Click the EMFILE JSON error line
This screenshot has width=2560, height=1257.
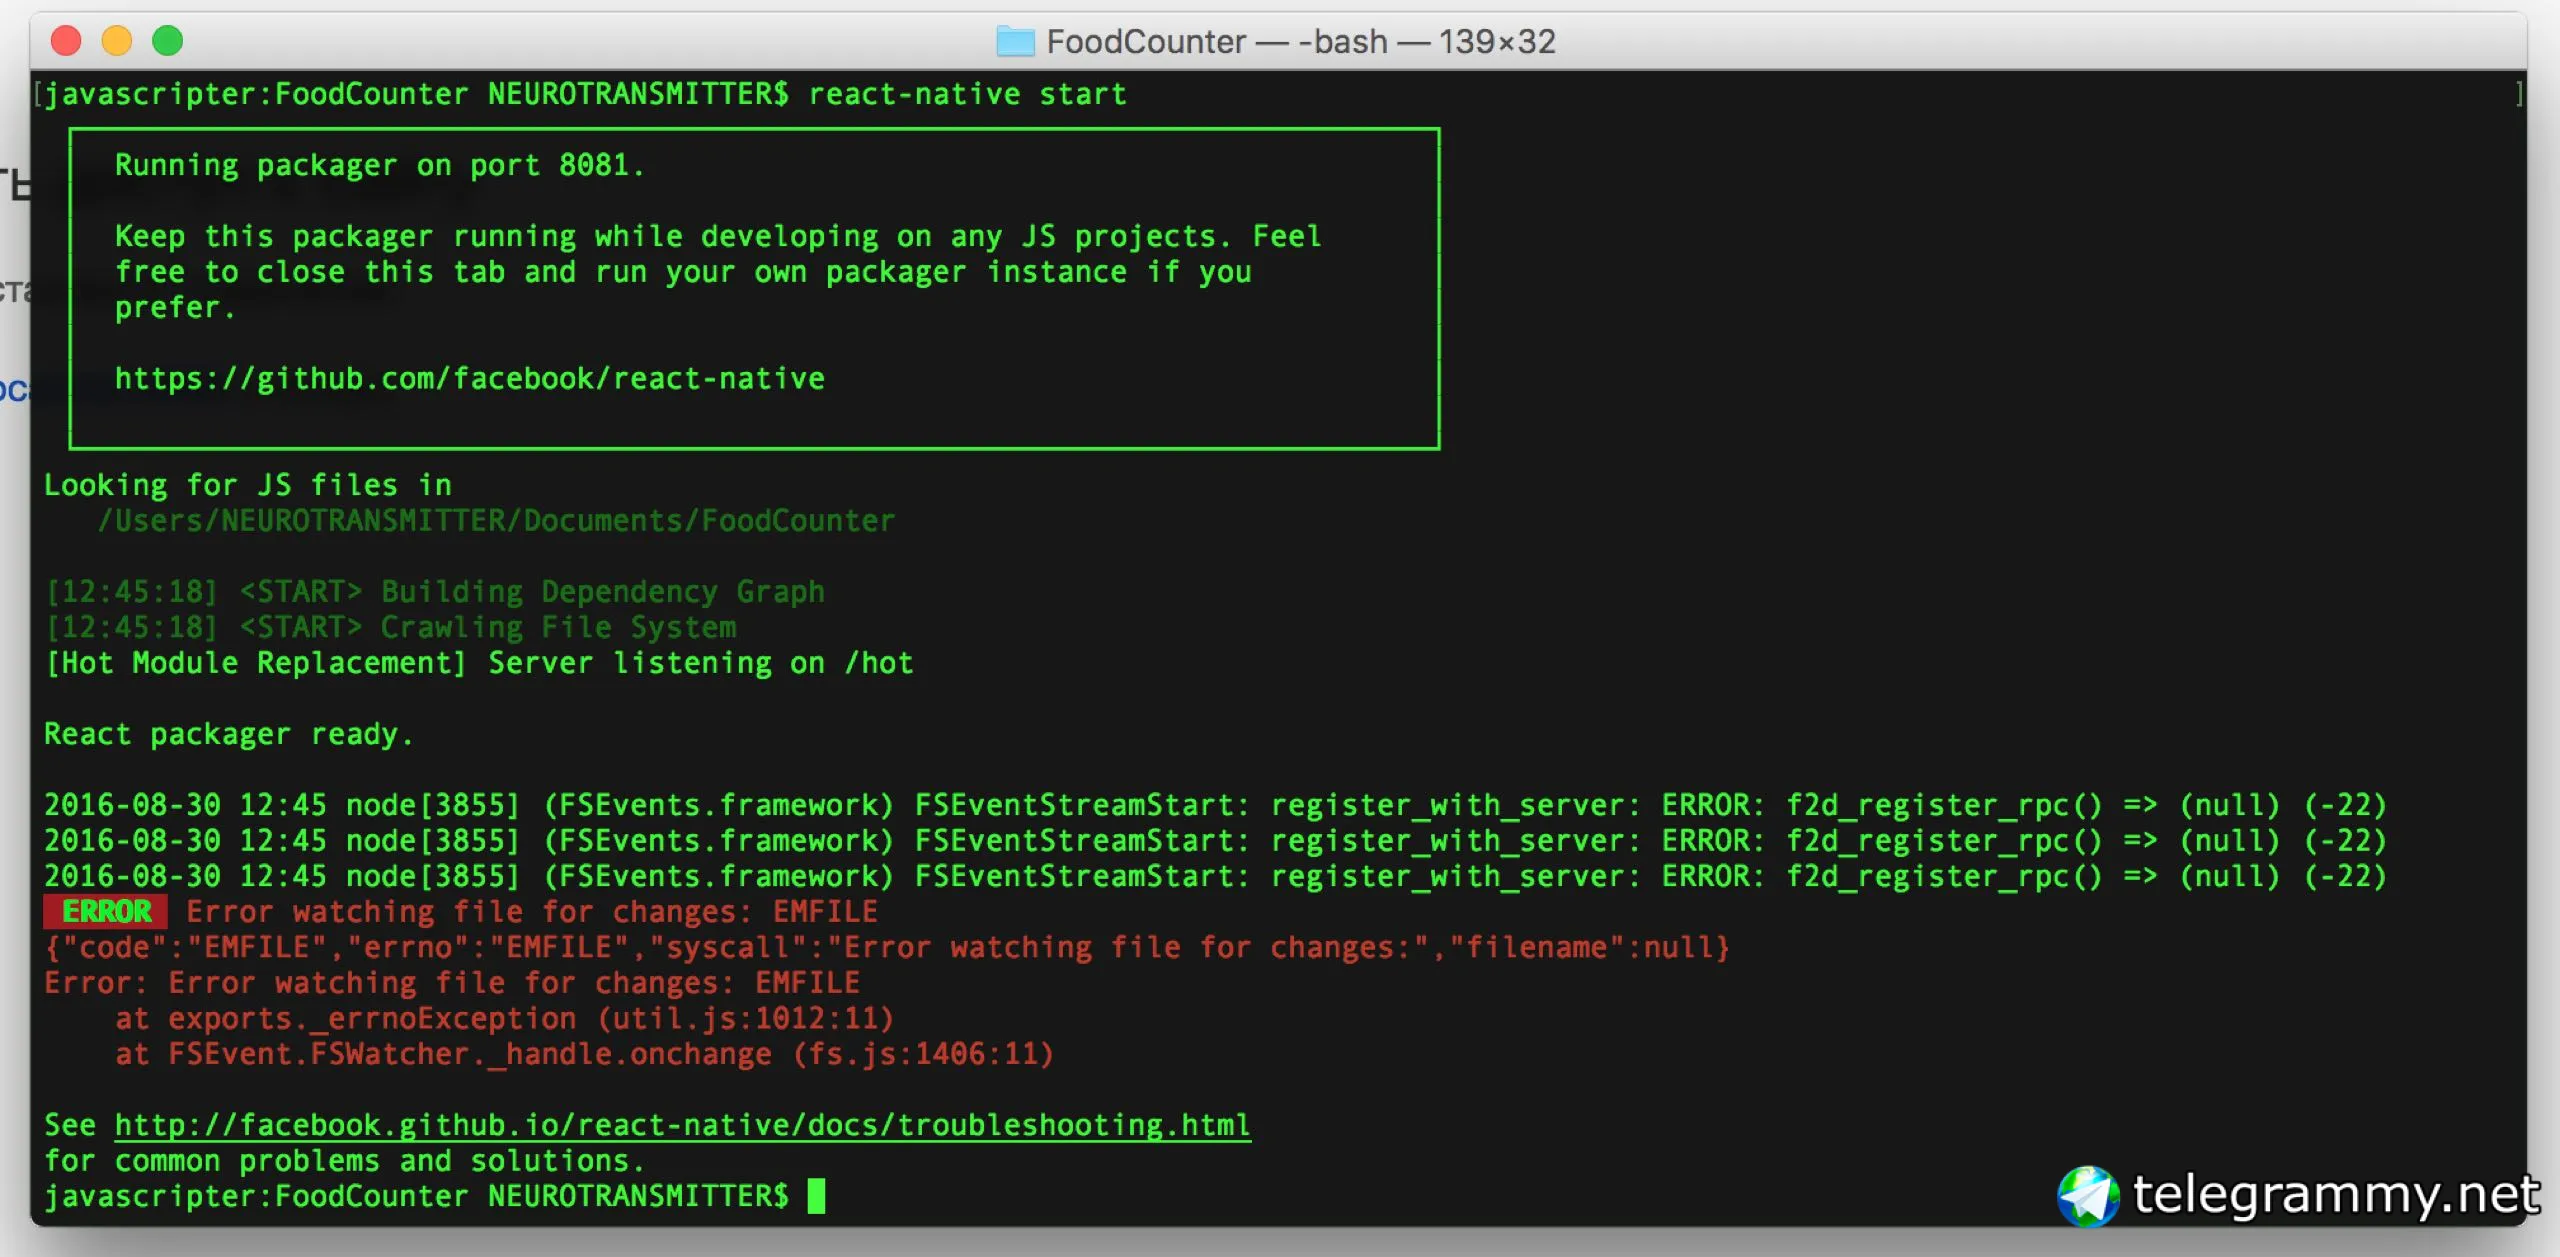click(x=886, y=947)
